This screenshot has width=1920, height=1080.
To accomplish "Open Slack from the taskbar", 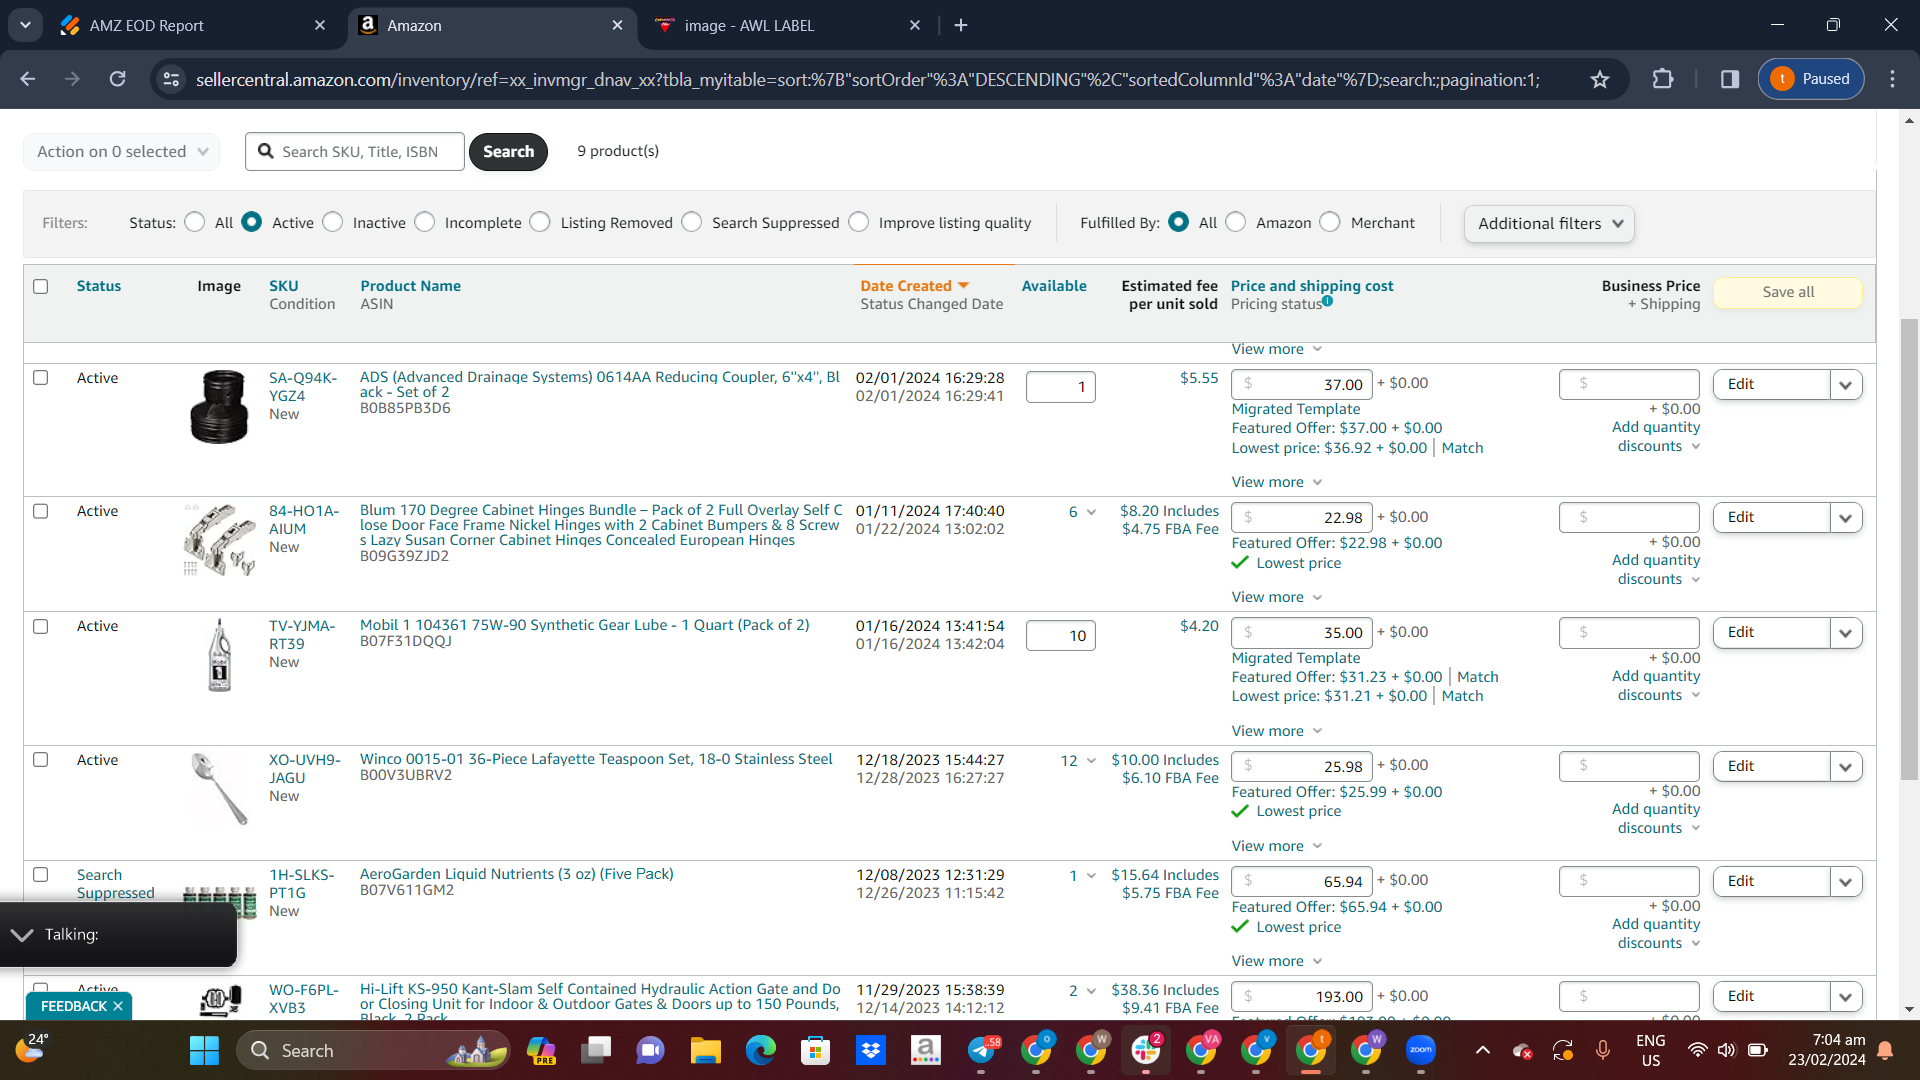I will [x=1146, y=1050].
